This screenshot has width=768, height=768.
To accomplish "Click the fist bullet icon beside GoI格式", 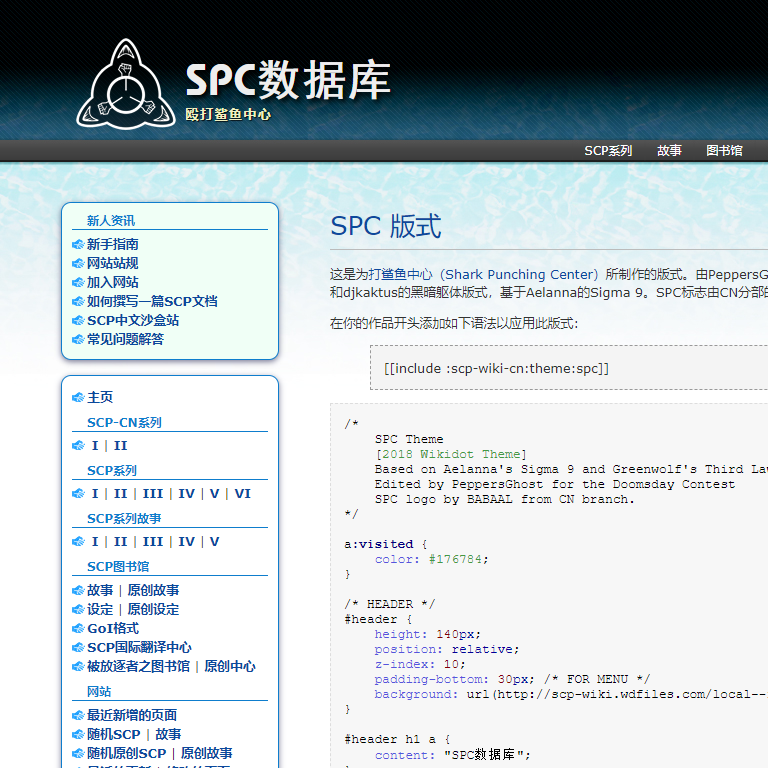I will [x=78, y=628].
